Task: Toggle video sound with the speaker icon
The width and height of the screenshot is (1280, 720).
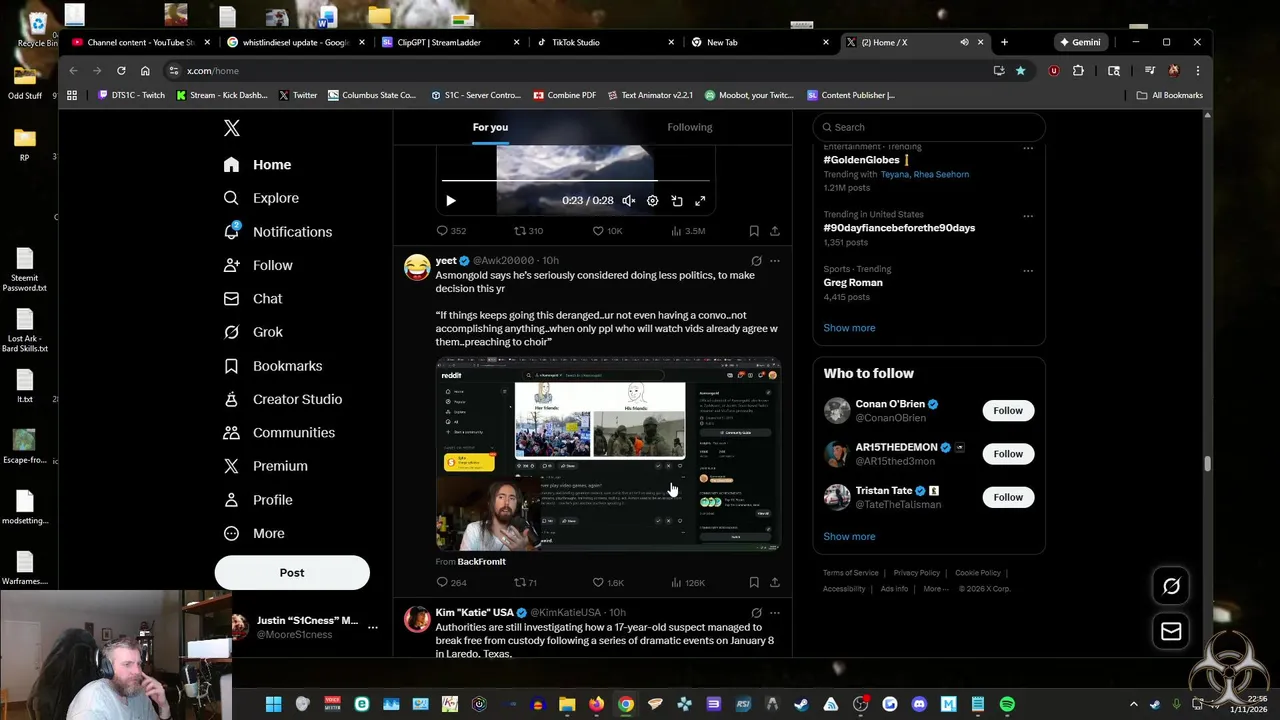Action: tap(628, 201)
